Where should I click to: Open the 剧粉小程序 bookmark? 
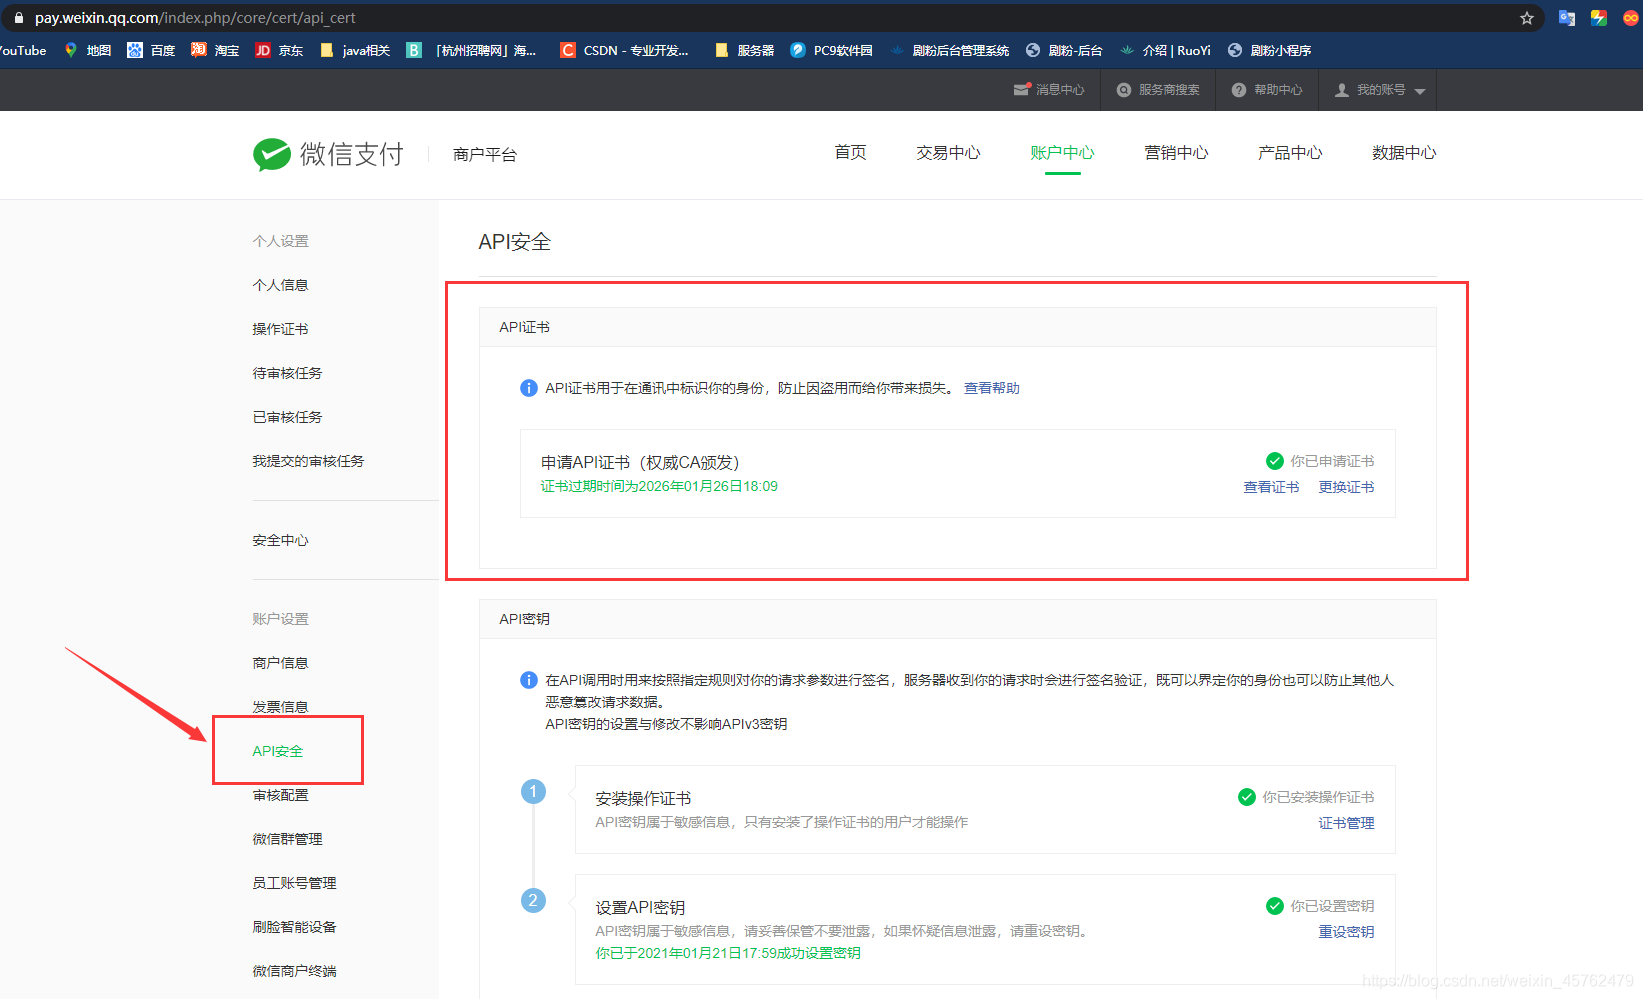pos(1269,50)
